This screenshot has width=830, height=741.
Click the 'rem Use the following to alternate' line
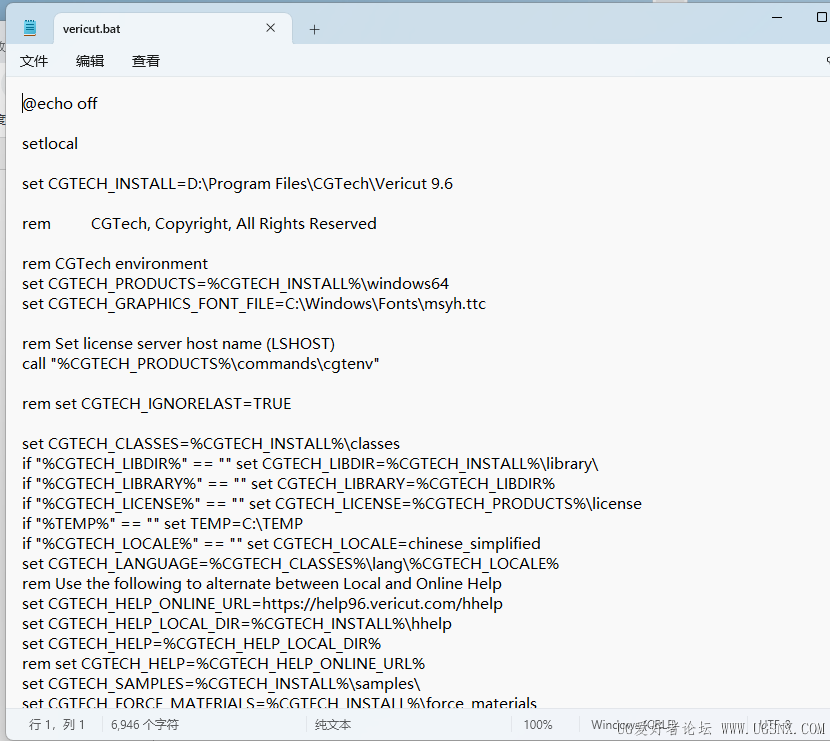pyautogui.click(x=261, y=584)
